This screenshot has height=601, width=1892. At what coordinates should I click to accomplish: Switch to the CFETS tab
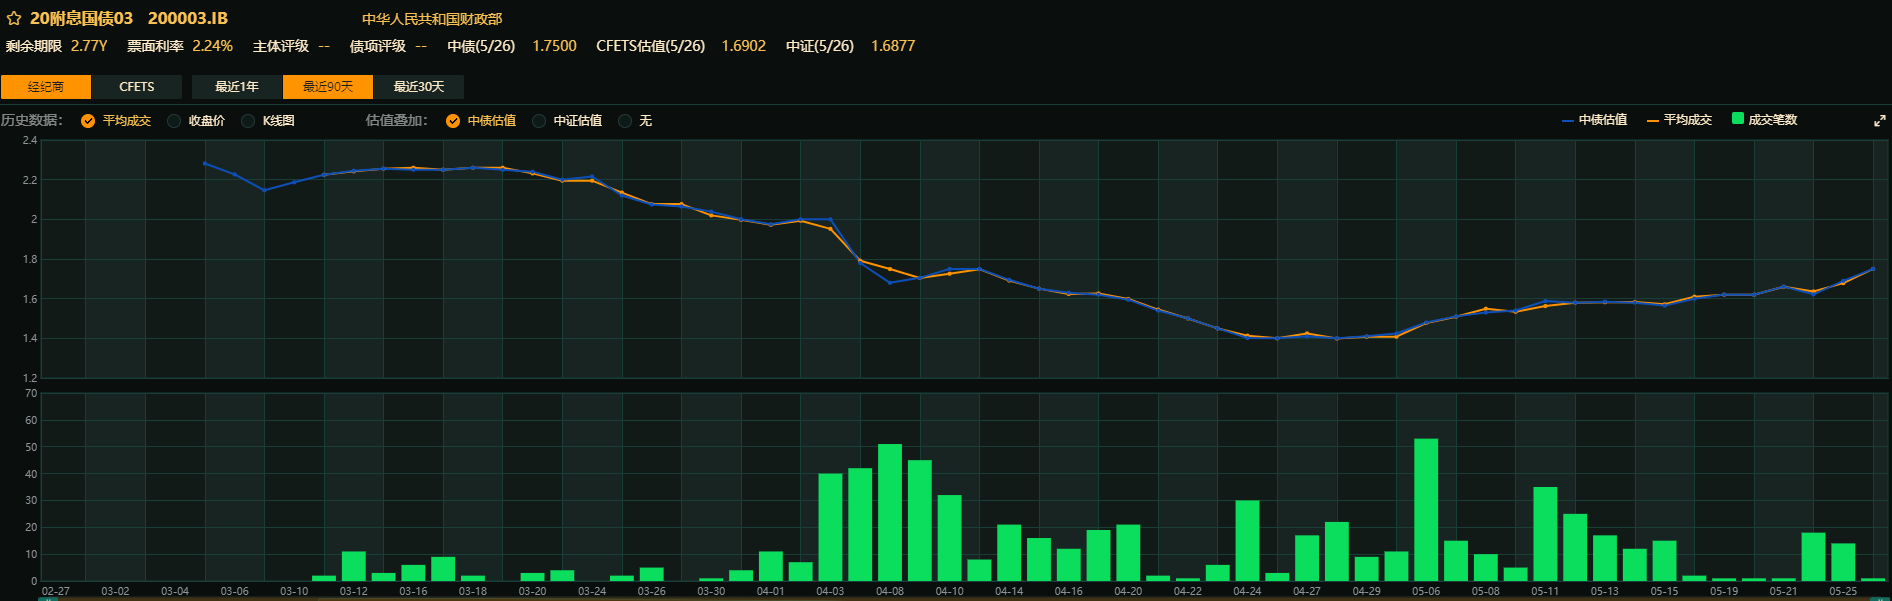coord(137,87)
